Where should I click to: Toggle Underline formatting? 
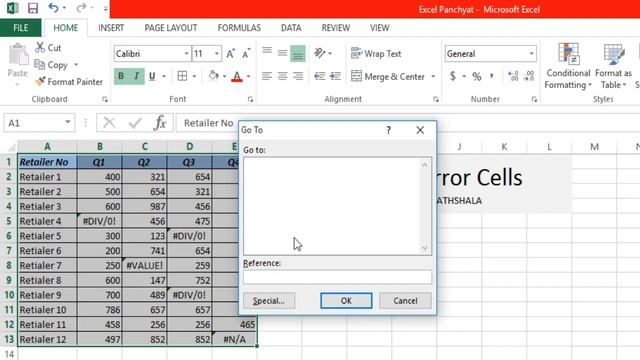tap(152, 76)
